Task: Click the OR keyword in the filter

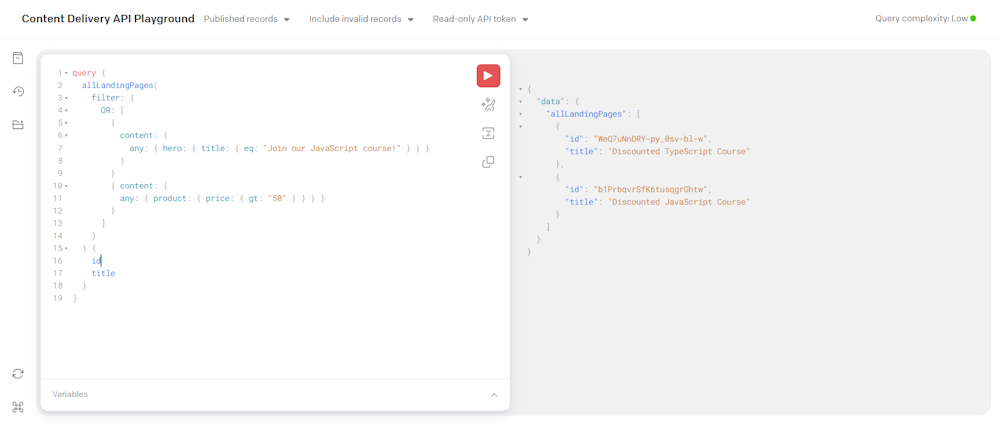Action: (x=106, y=111)
